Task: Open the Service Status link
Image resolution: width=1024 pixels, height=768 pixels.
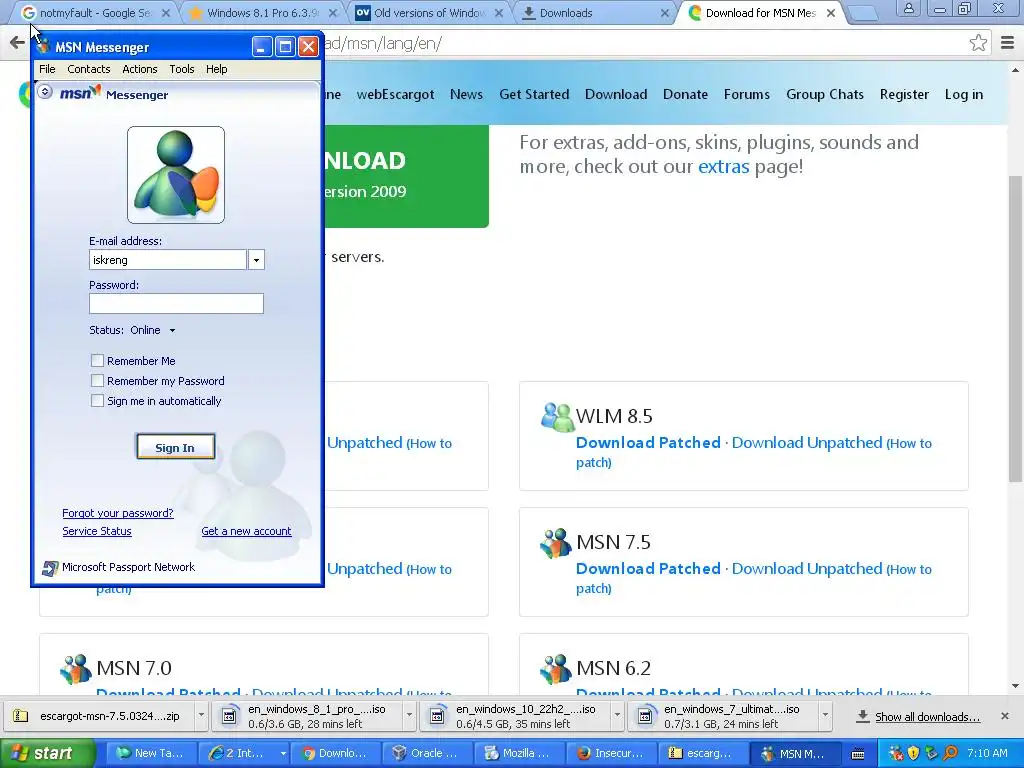Action: pyautogui.click(x=97, y=532)
